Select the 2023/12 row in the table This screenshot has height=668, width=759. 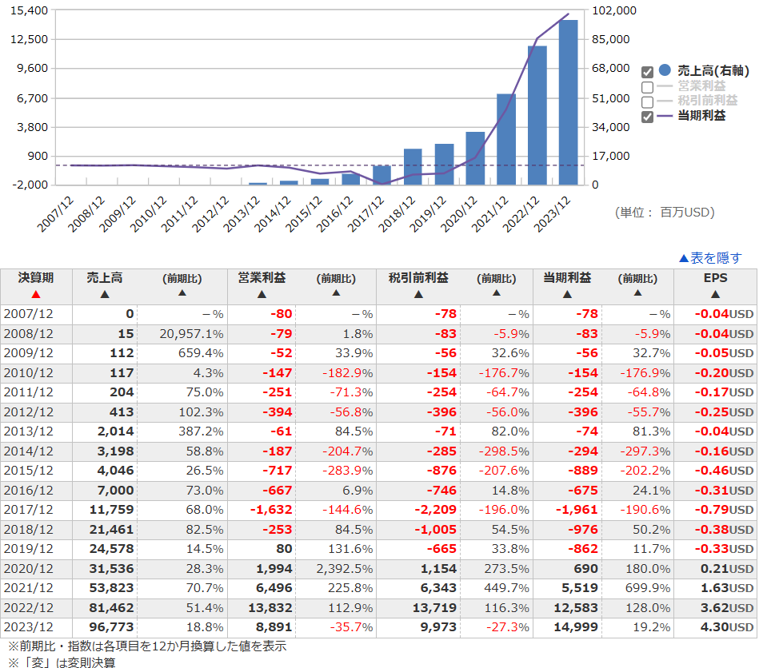(379, 626)
